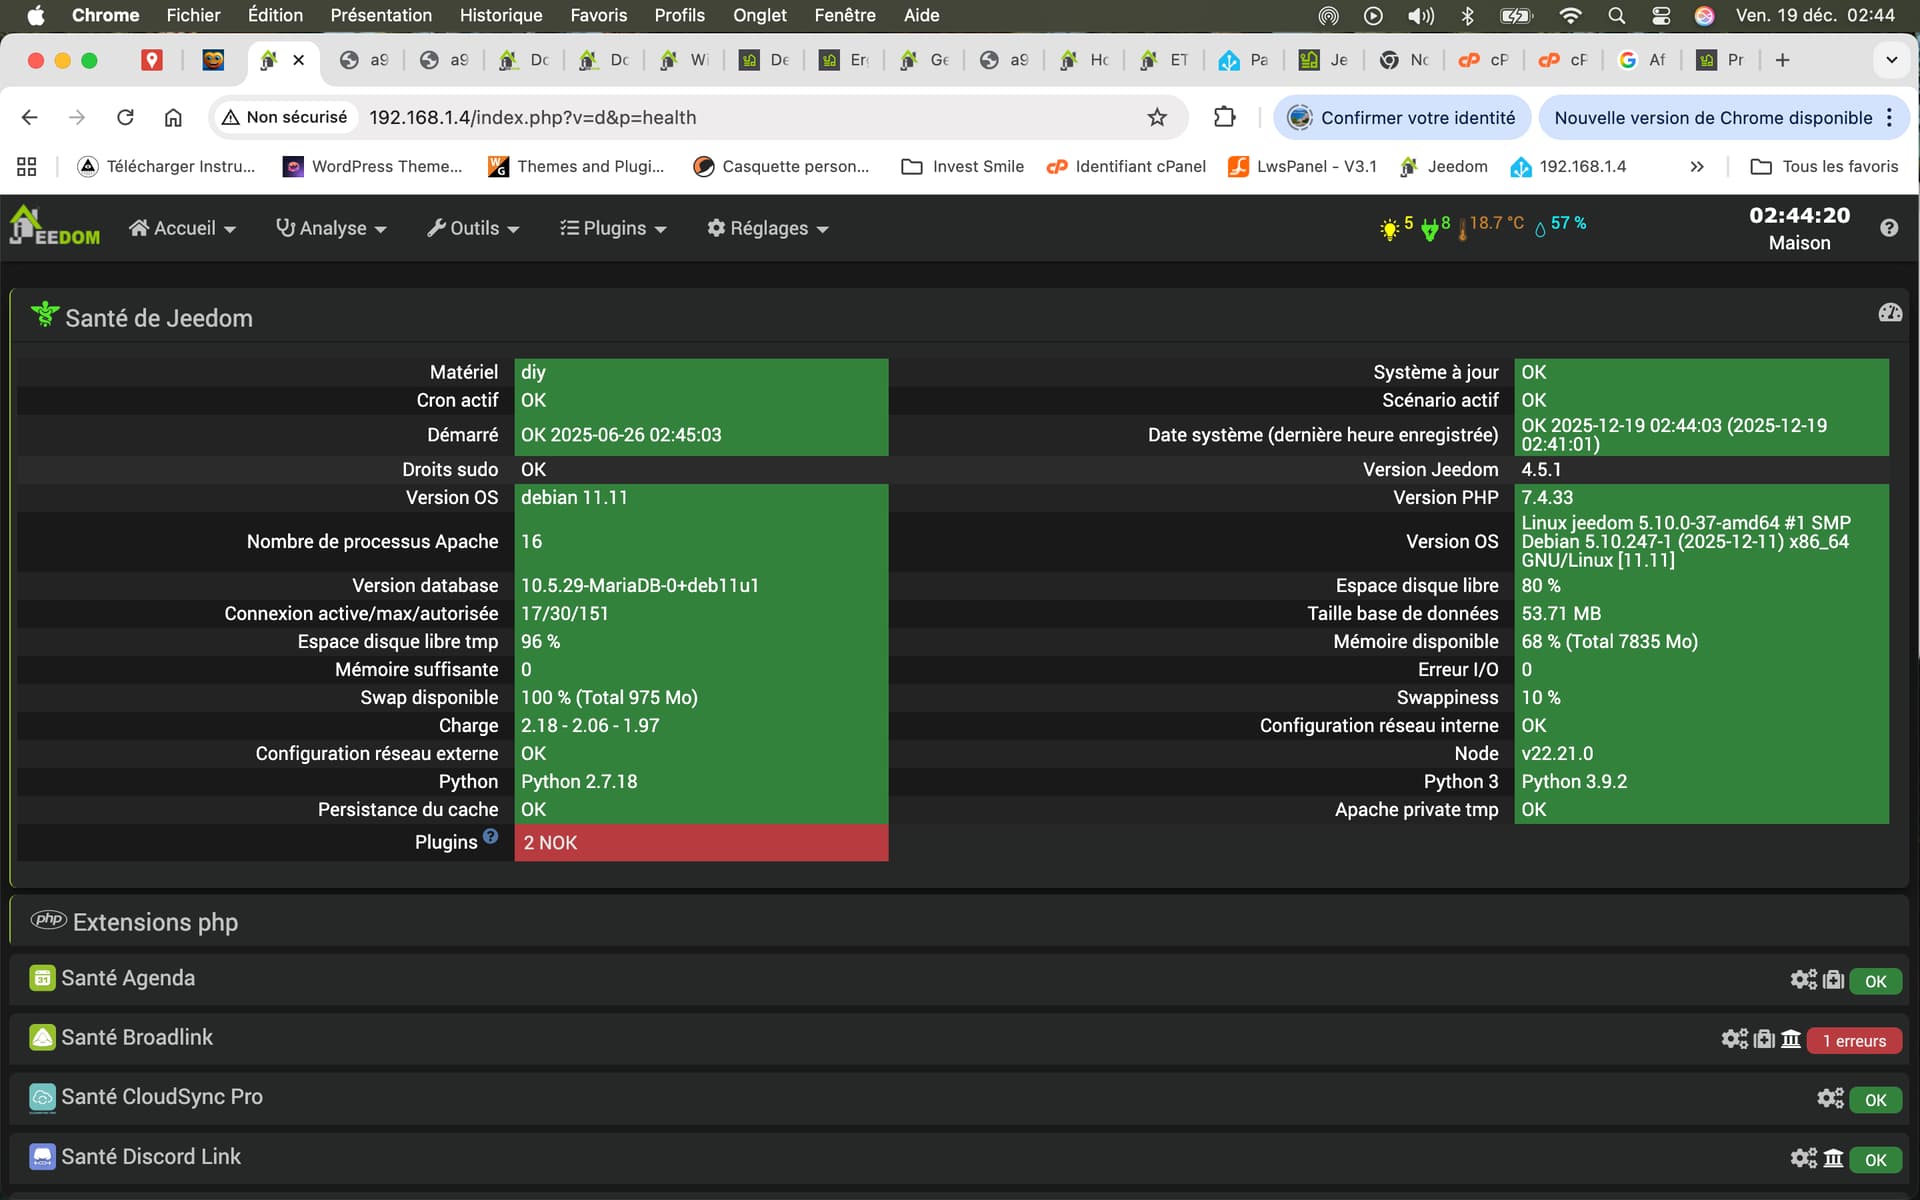
Task: Click Plugins row help tooltip icon
Action: coord(490,836)
